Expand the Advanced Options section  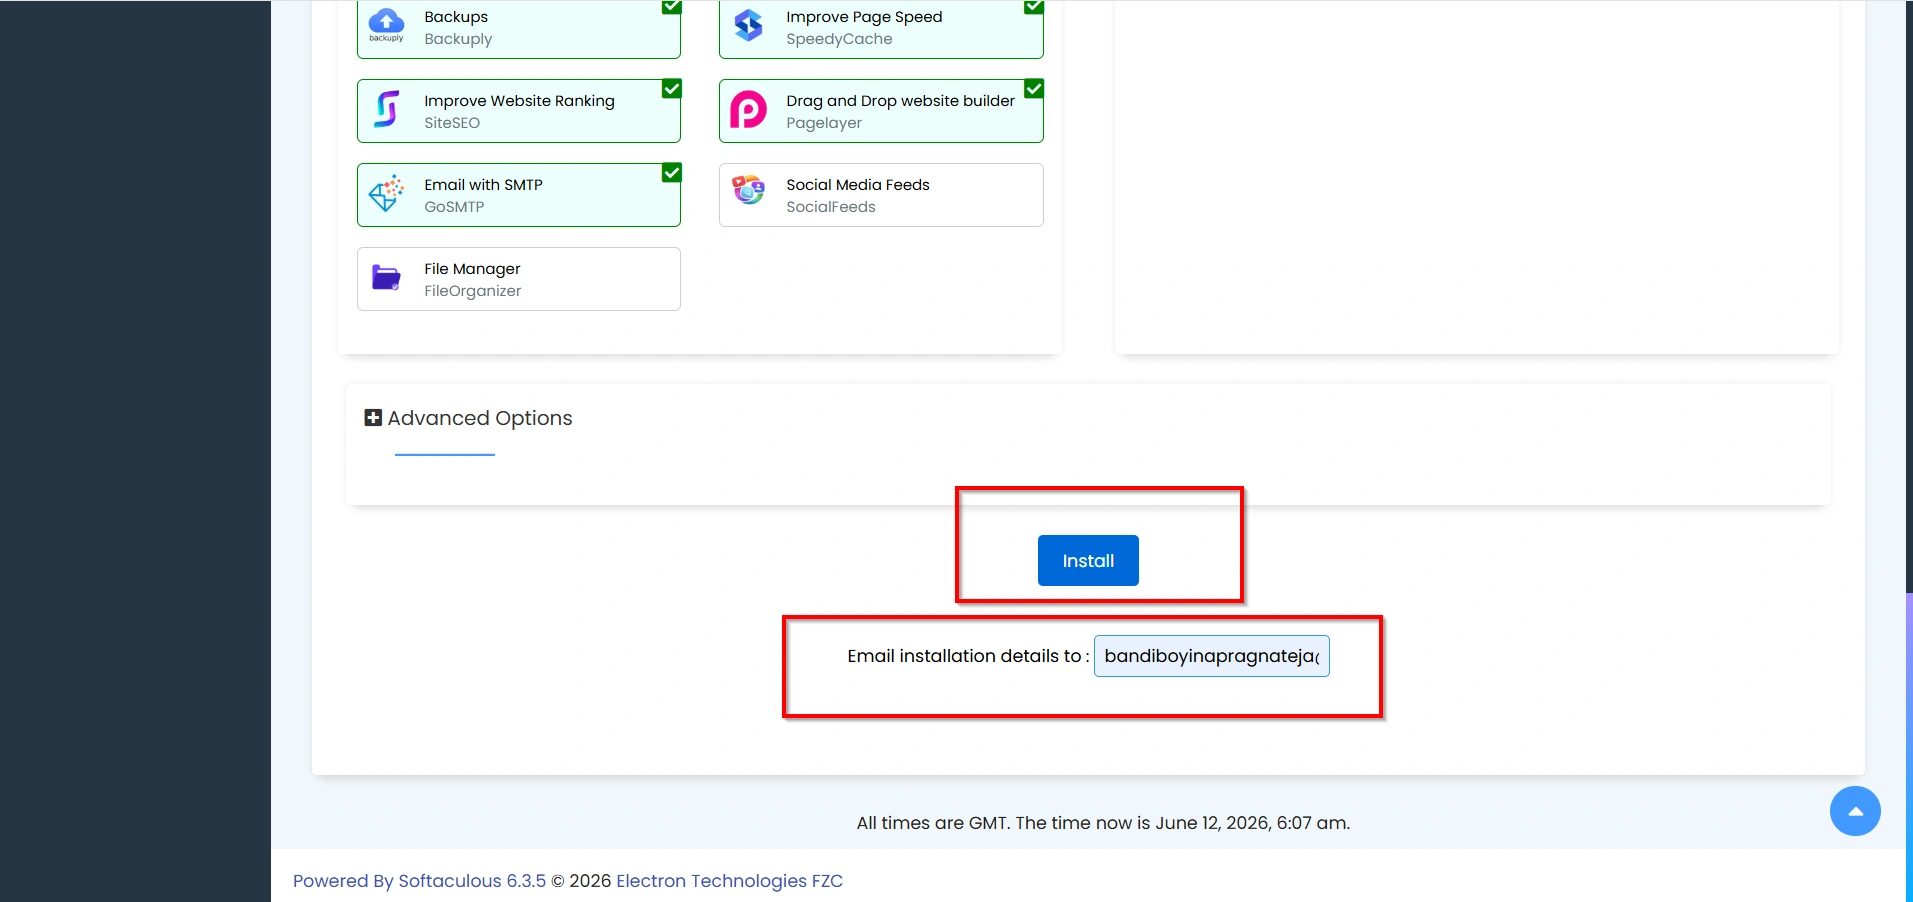(468, 418)
